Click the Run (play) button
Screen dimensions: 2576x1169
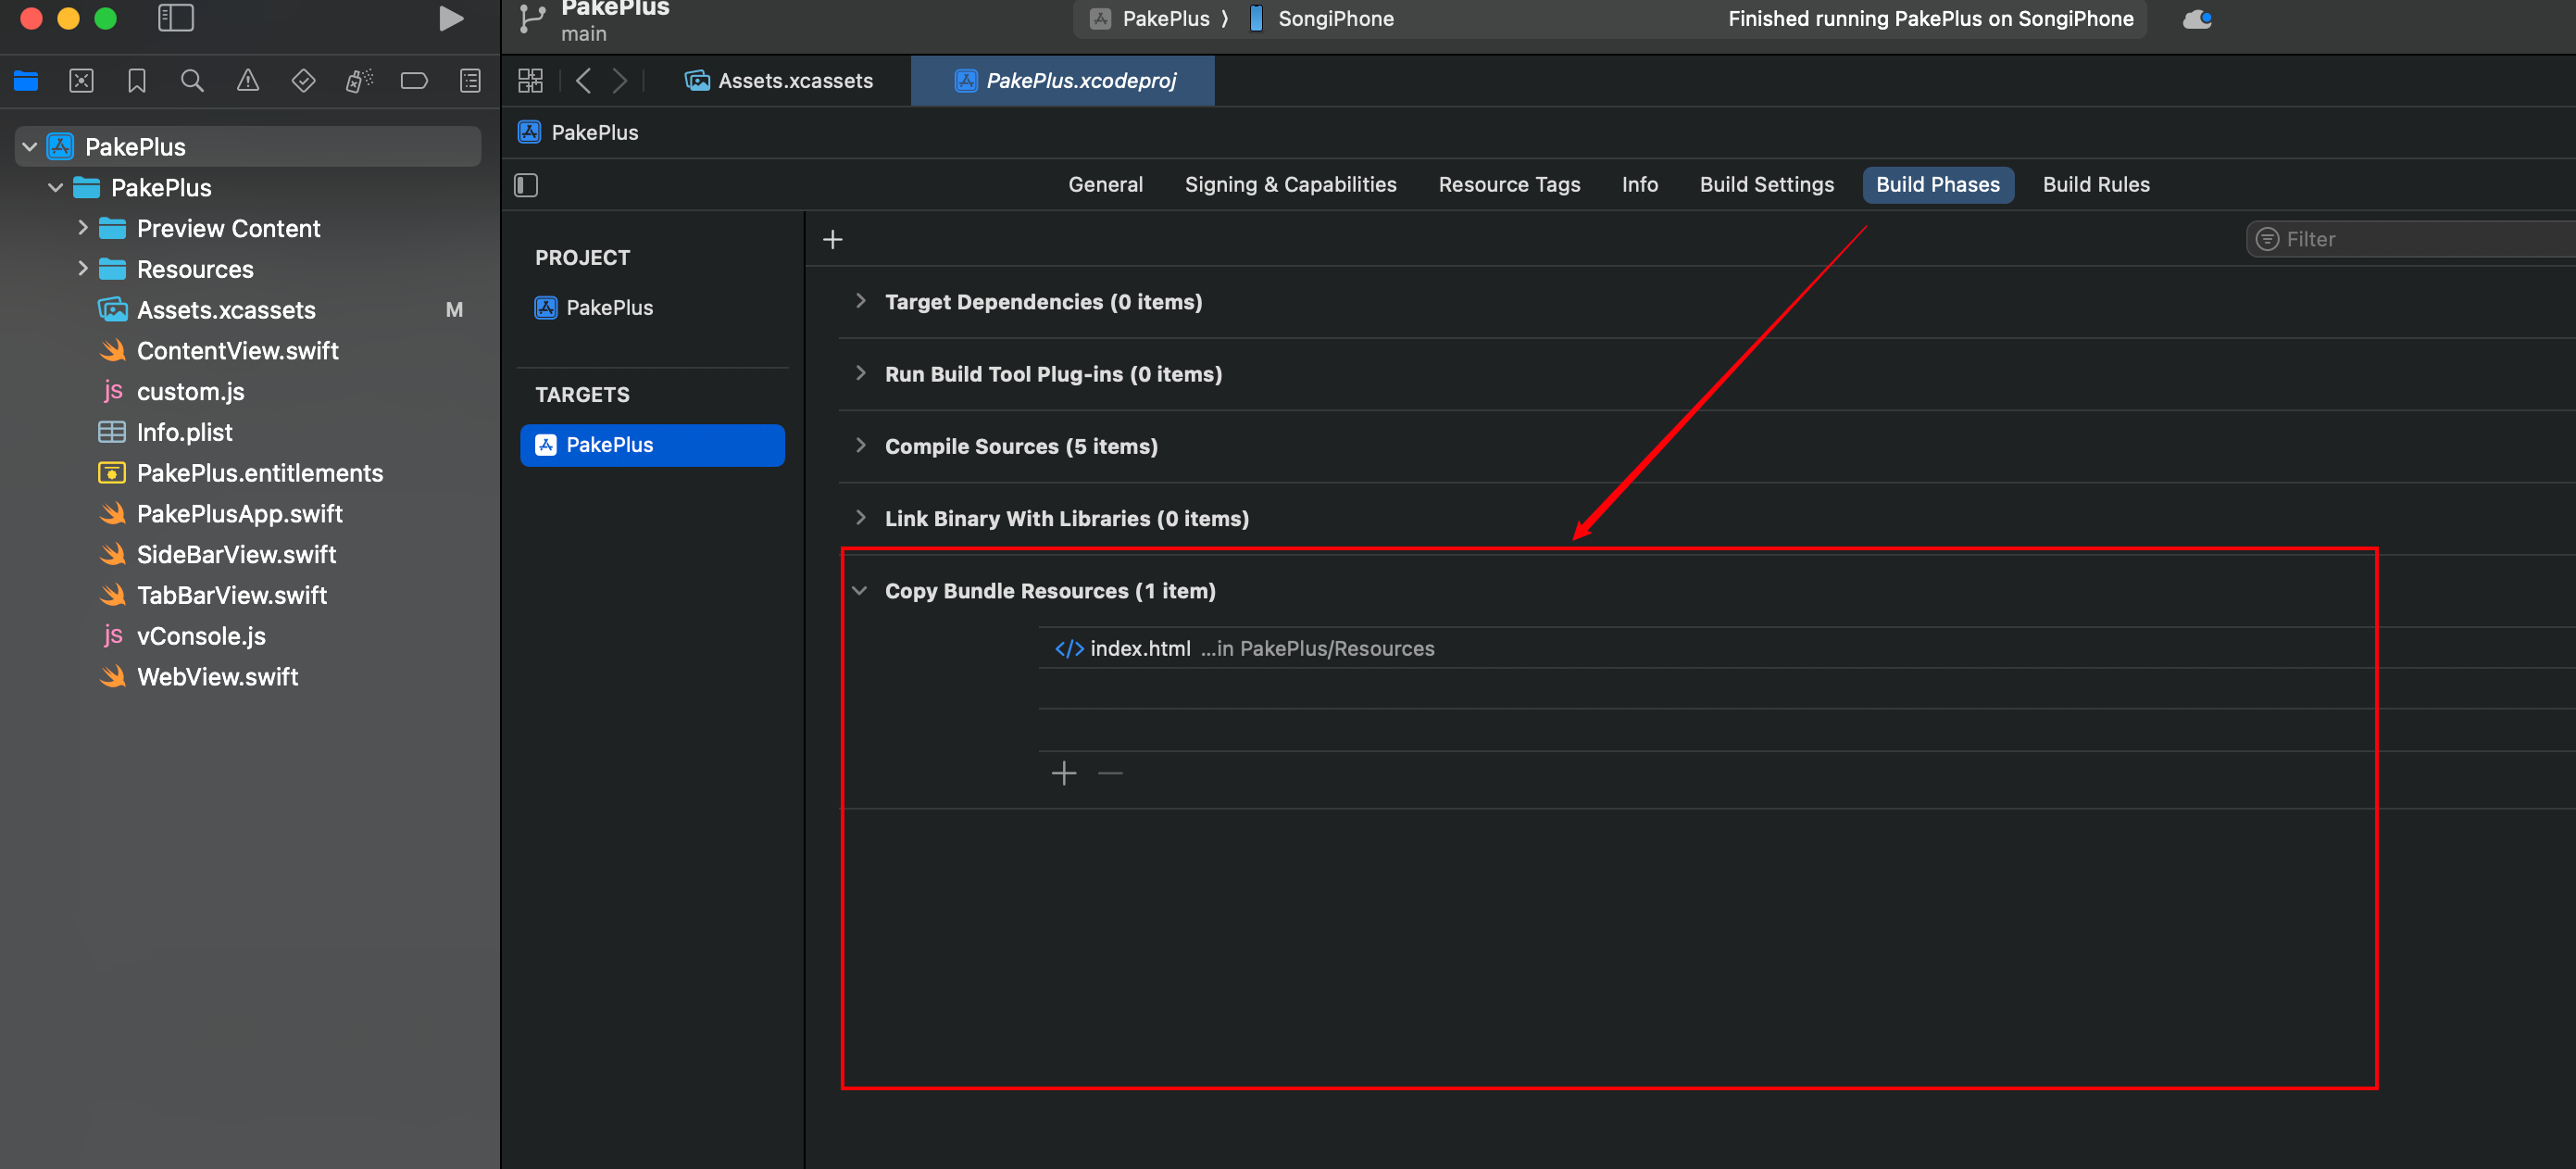[x=451, y=19]
